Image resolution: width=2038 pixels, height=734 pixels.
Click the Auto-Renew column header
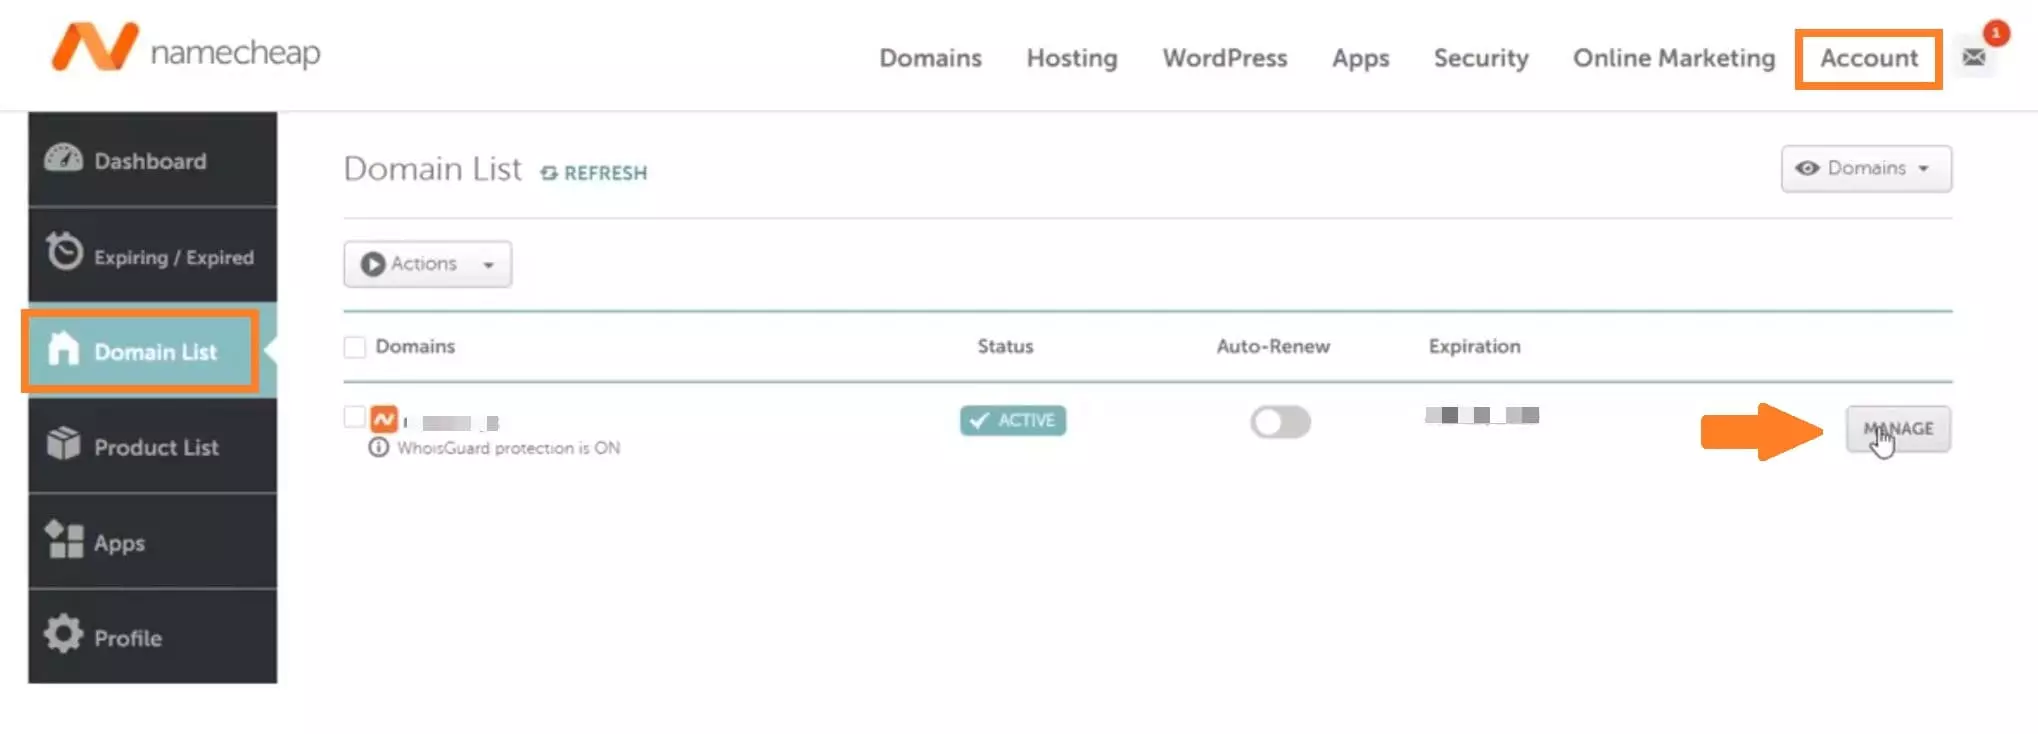coord(1273,346)
